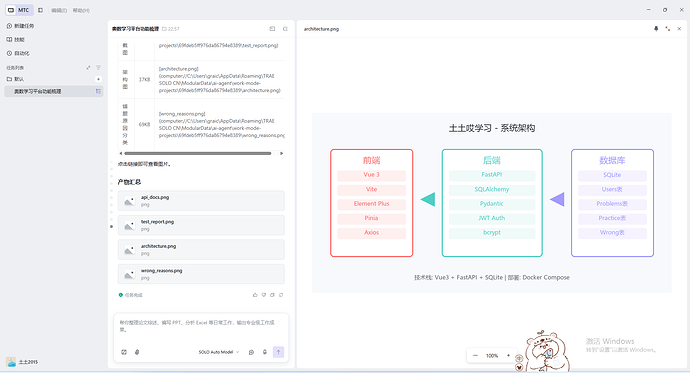Screen dimensions: 690x373
Task: Click the chat history icon beside the model selector
Action: [251, 352]
